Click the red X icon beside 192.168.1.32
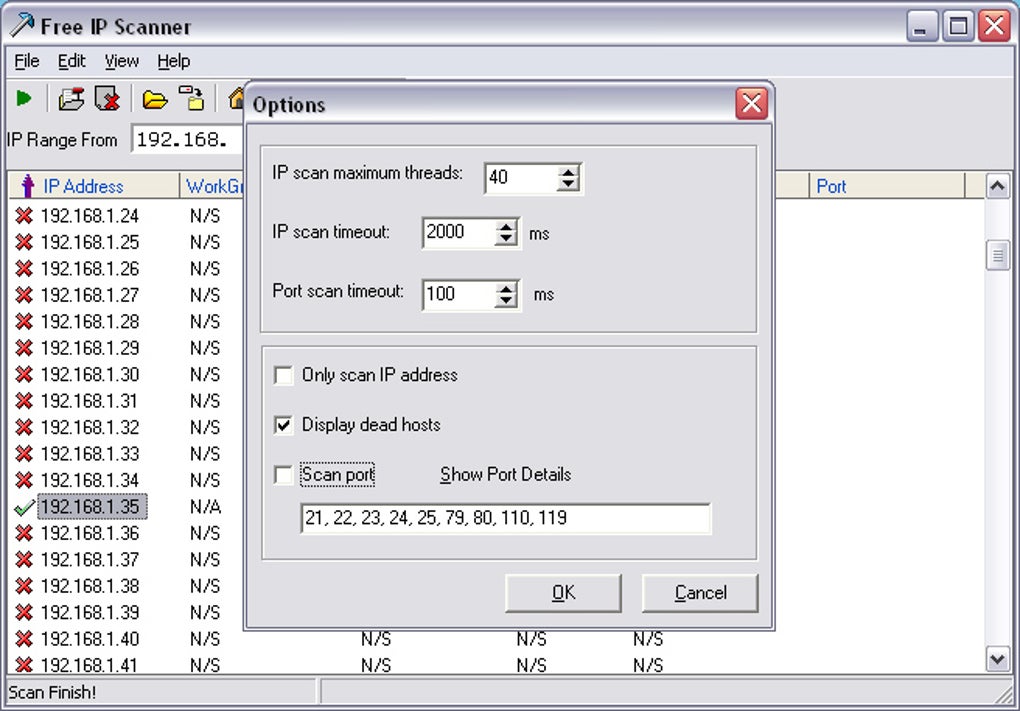The image size is (1020, 711). tap(24, 427)
